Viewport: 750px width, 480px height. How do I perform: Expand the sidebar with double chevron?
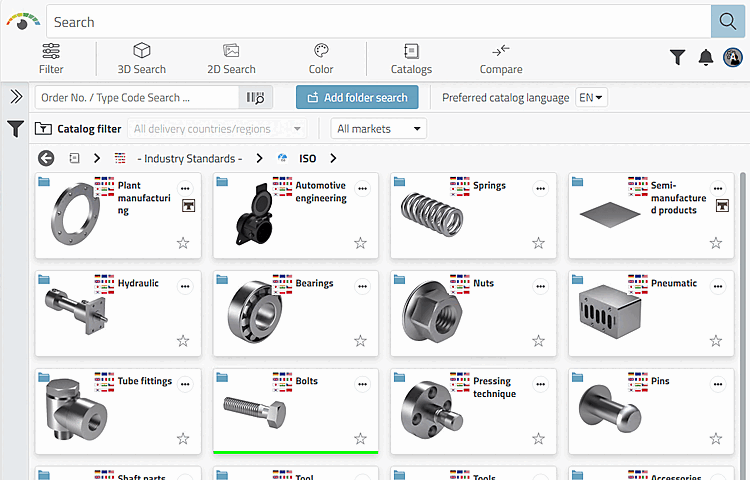[x=16, y=97]
